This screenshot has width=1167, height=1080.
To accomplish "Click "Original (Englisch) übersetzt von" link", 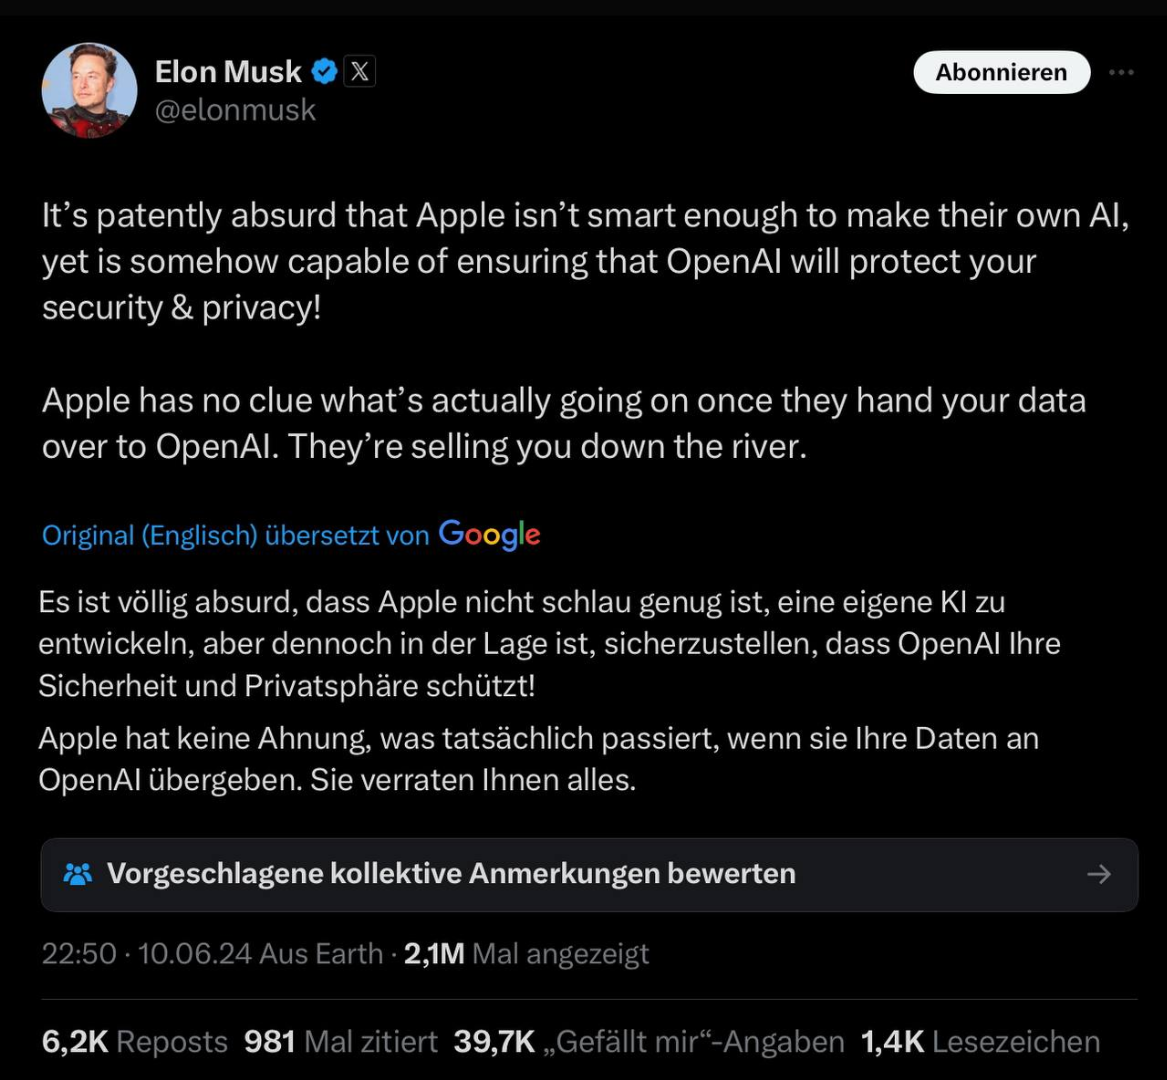I will tap(235, 535).
